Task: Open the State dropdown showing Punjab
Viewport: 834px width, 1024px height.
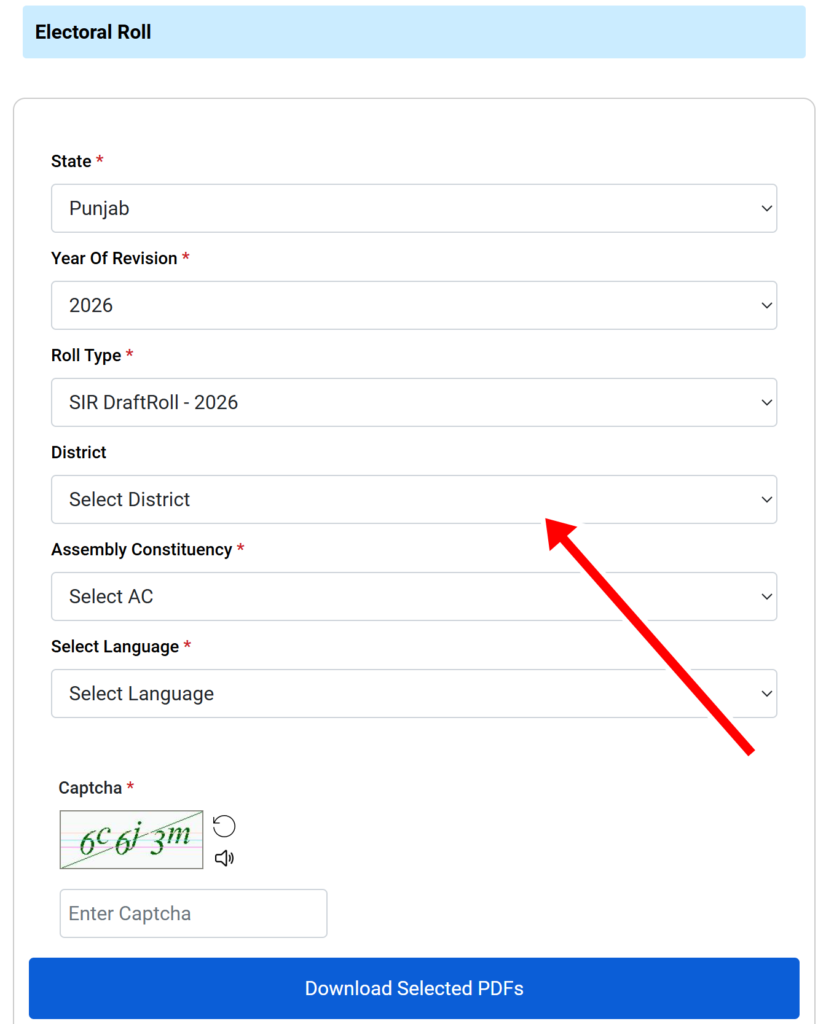Action: point(414,208)
